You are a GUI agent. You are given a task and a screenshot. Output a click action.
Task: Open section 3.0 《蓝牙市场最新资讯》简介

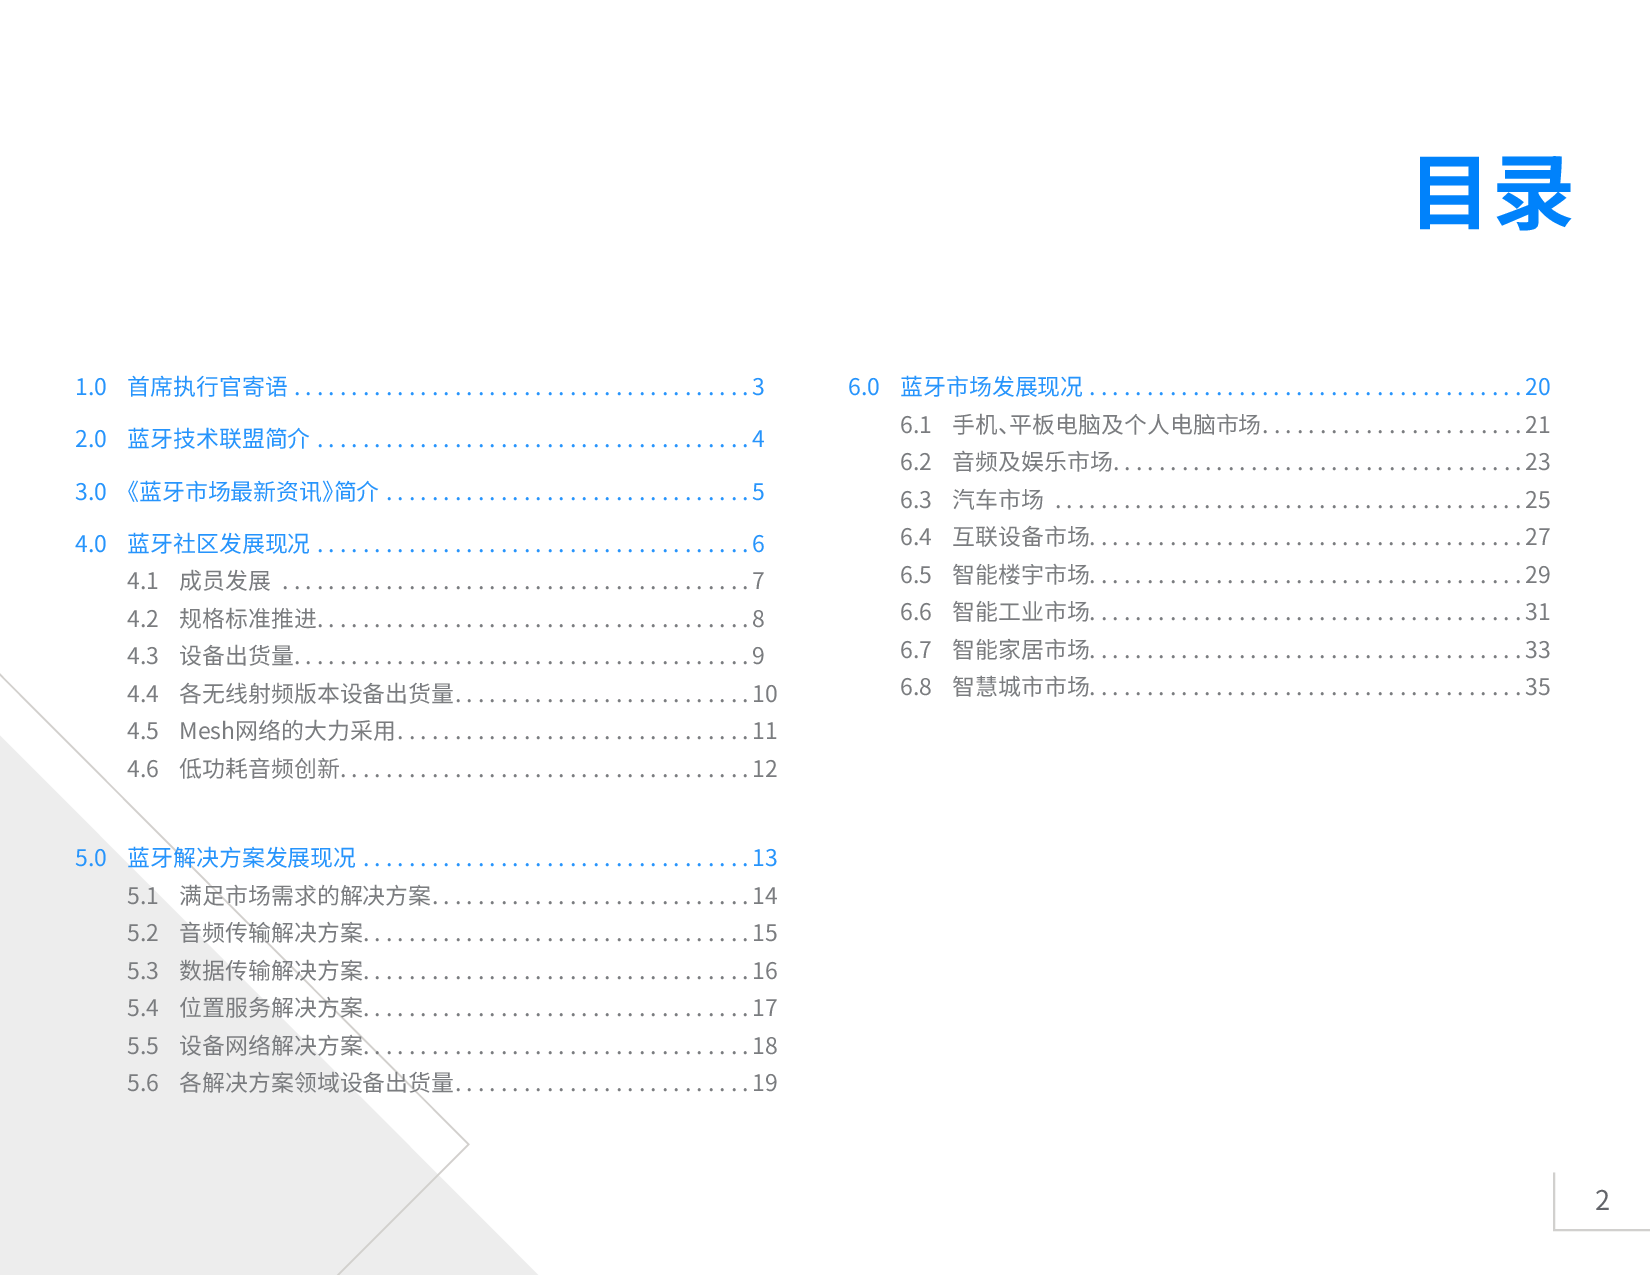420,492
